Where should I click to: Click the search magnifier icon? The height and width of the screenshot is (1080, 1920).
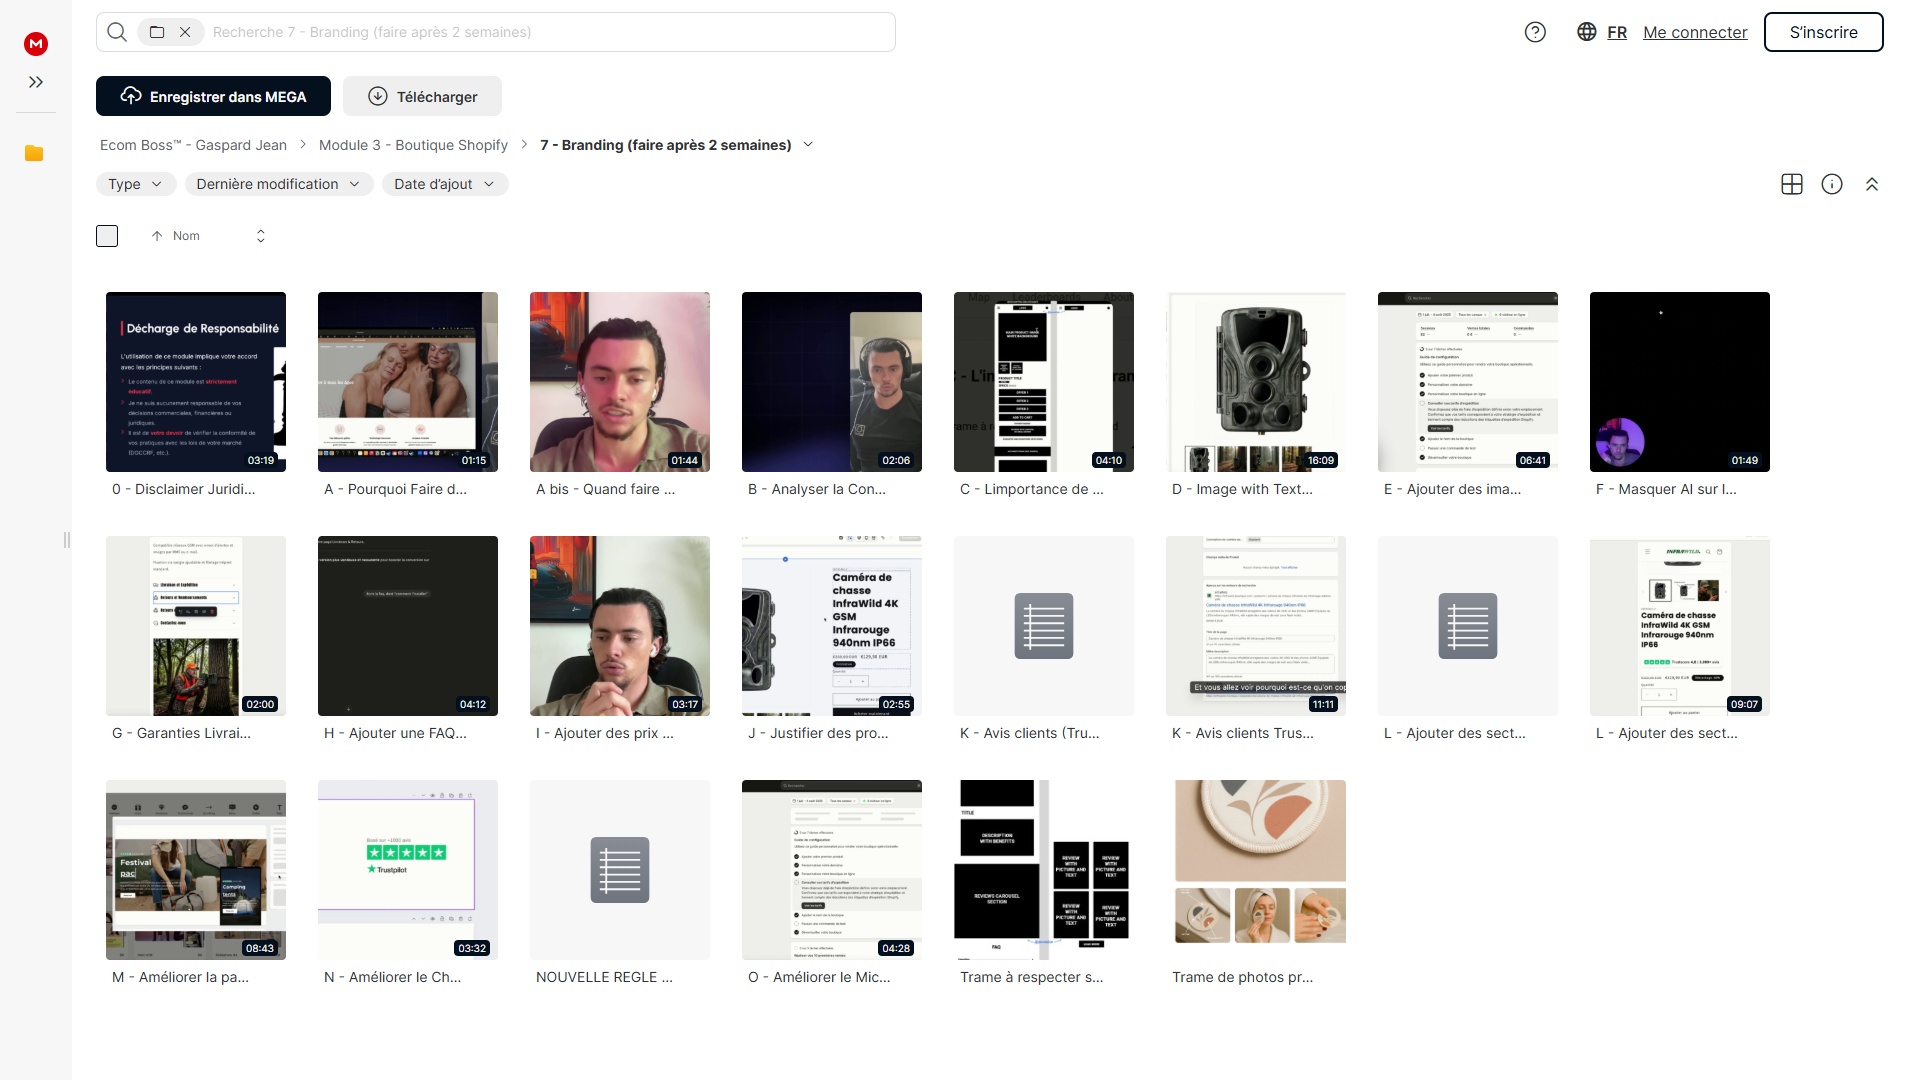[117, 32]
